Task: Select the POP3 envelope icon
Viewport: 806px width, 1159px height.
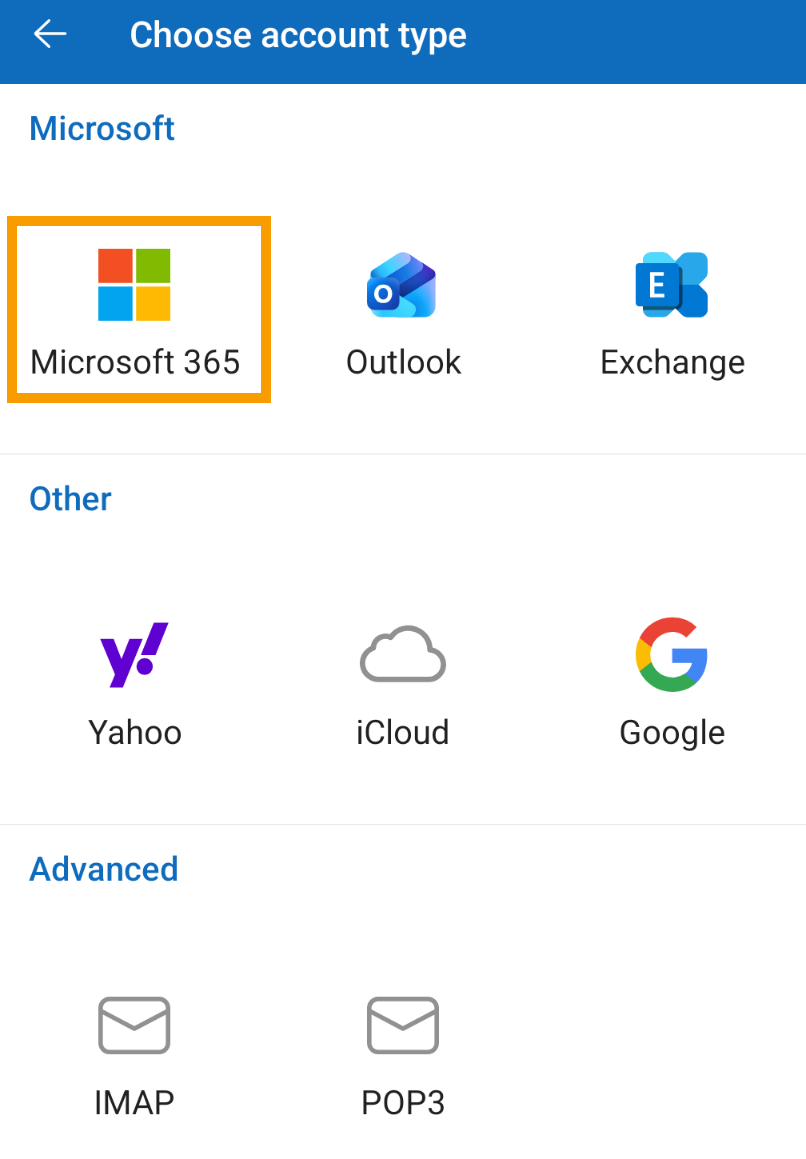Action: point(402,1025)
